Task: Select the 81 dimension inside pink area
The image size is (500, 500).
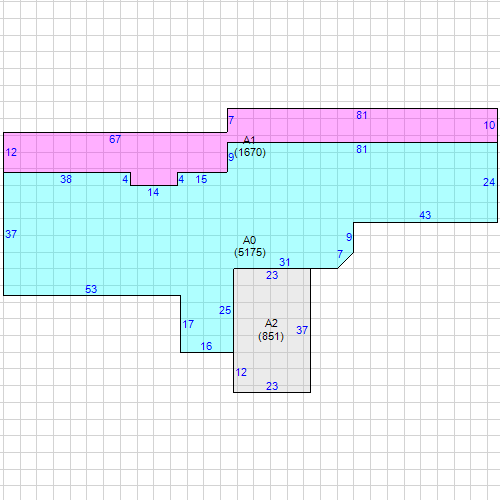Action: (x=362, y=115)
